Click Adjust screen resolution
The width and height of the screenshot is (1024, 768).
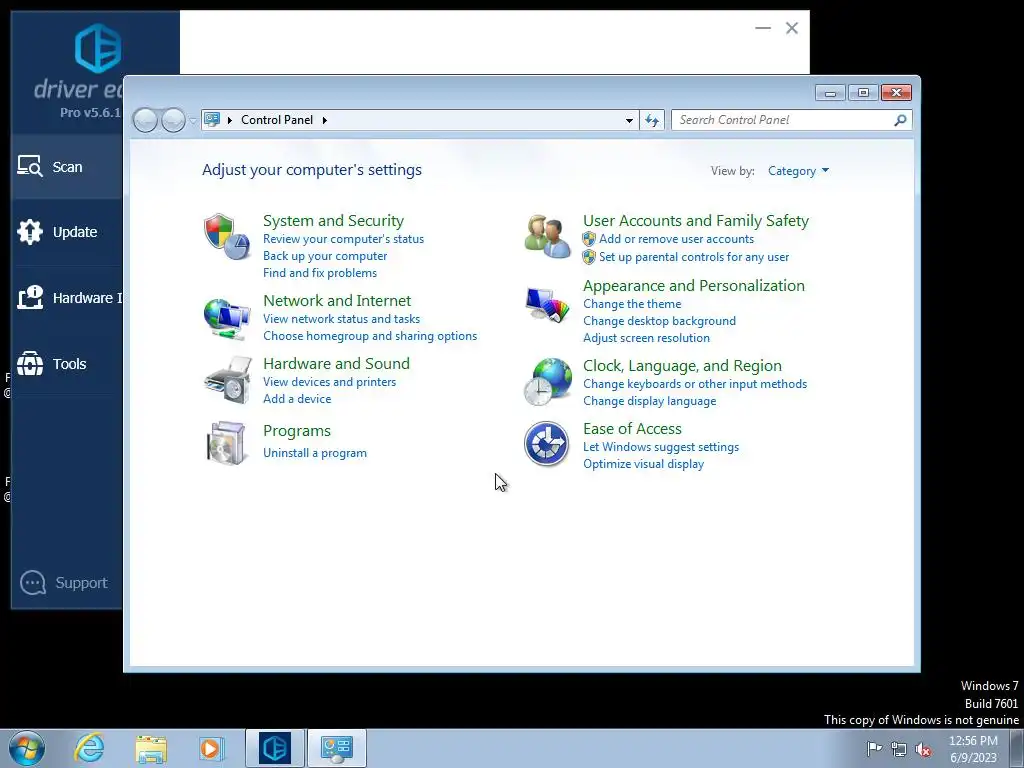[646, 338]
